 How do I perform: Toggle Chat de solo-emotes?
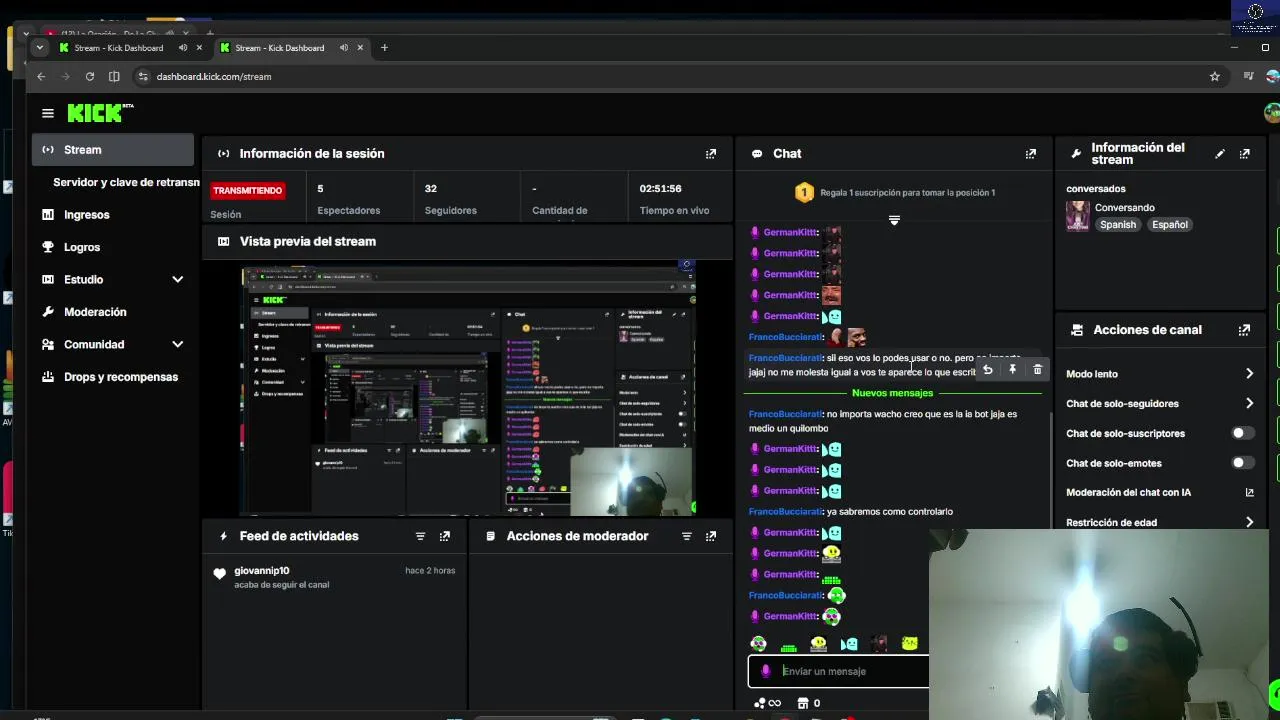(x=1242, y=463)
